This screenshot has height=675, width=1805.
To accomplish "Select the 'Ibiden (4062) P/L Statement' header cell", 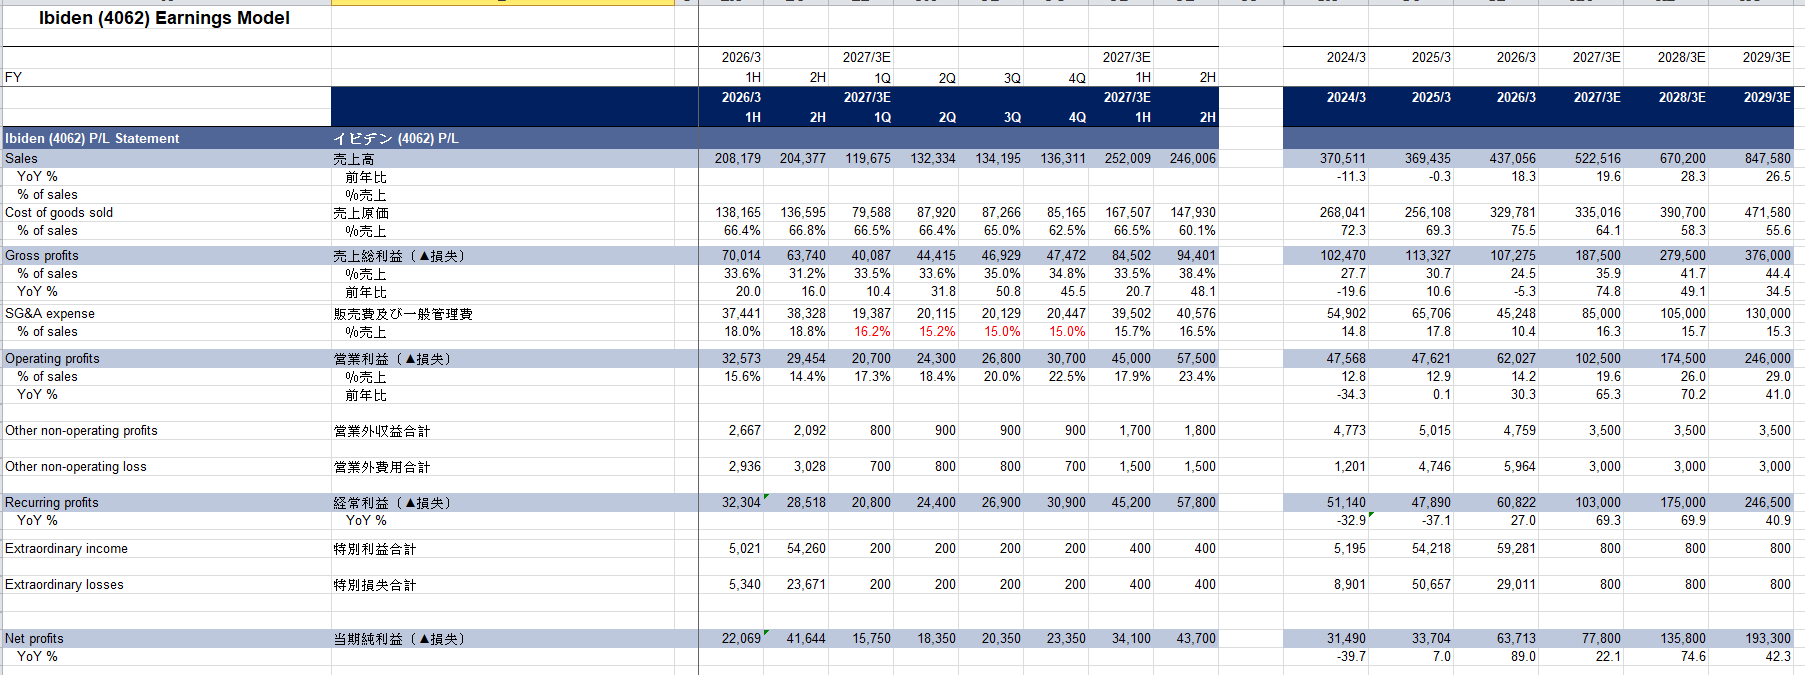I will click(92, 138).
